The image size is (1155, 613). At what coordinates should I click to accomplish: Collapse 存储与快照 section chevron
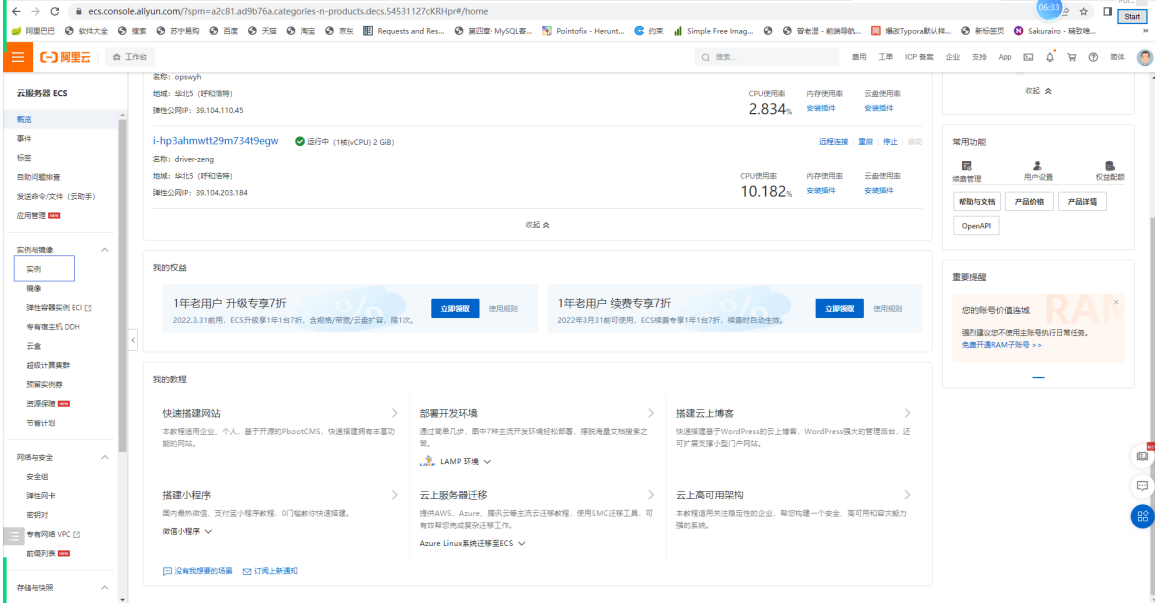pyautogui.click(x=105, y=588)
